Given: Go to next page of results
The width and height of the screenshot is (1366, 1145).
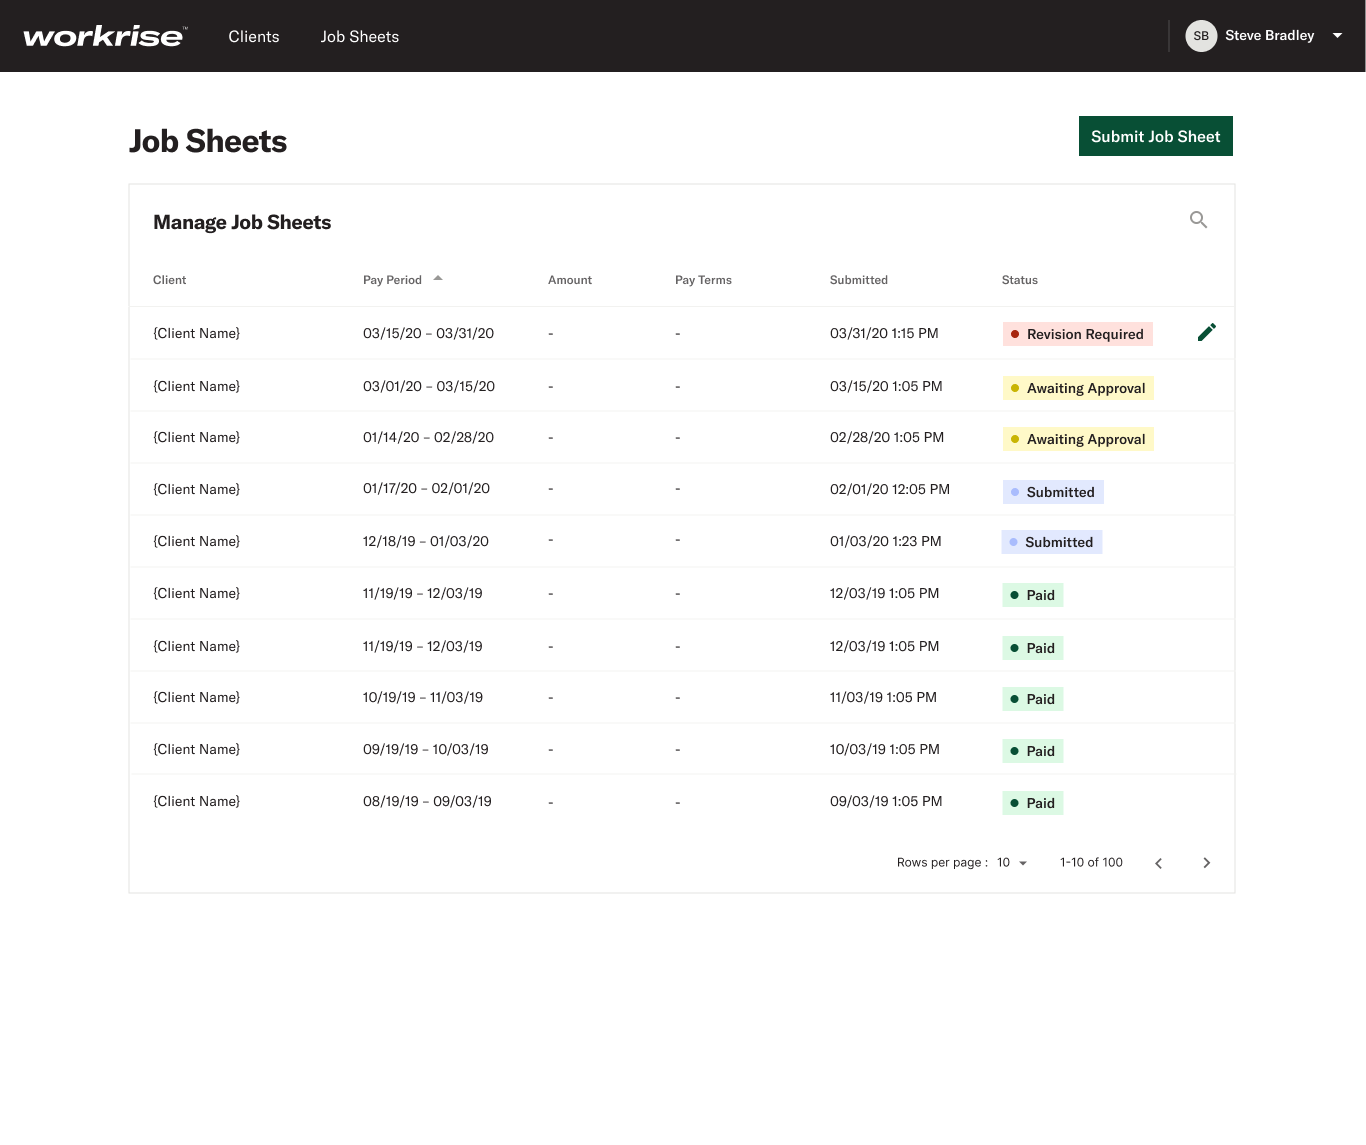Looking at the screenshot, I should pos(1206,863).
